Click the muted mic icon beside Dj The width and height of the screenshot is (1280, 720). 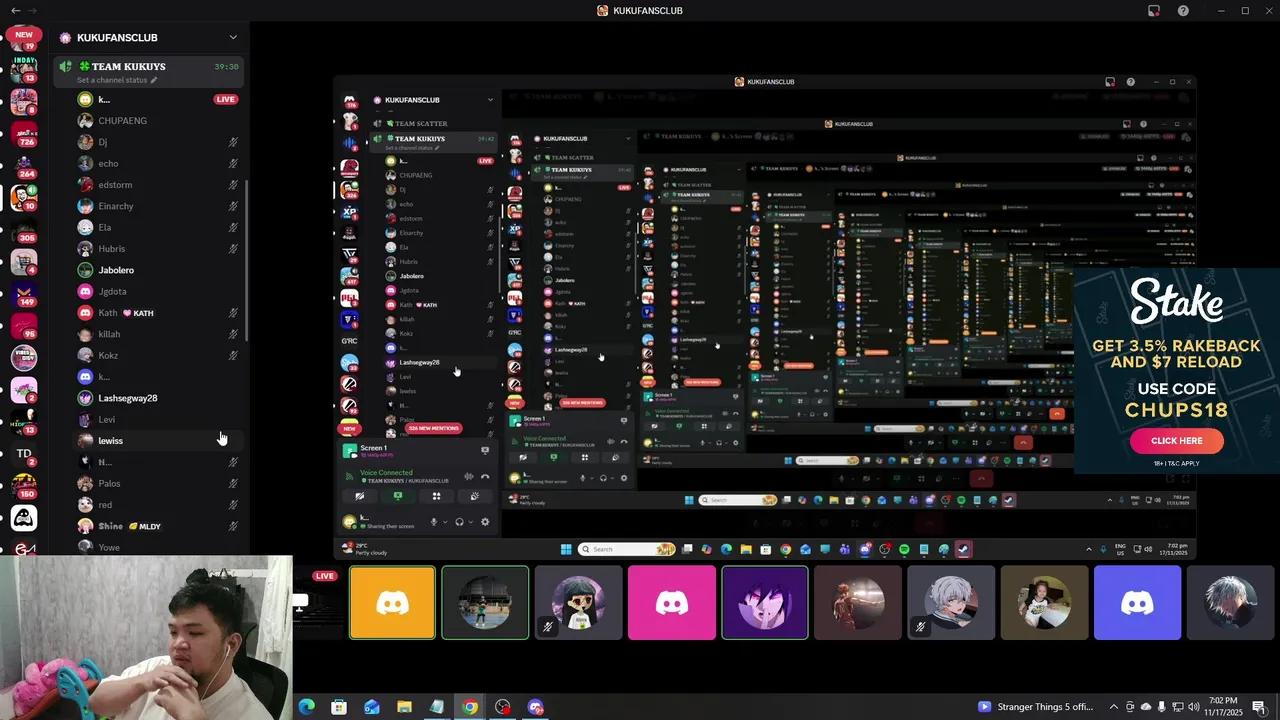tap(233, 142)
